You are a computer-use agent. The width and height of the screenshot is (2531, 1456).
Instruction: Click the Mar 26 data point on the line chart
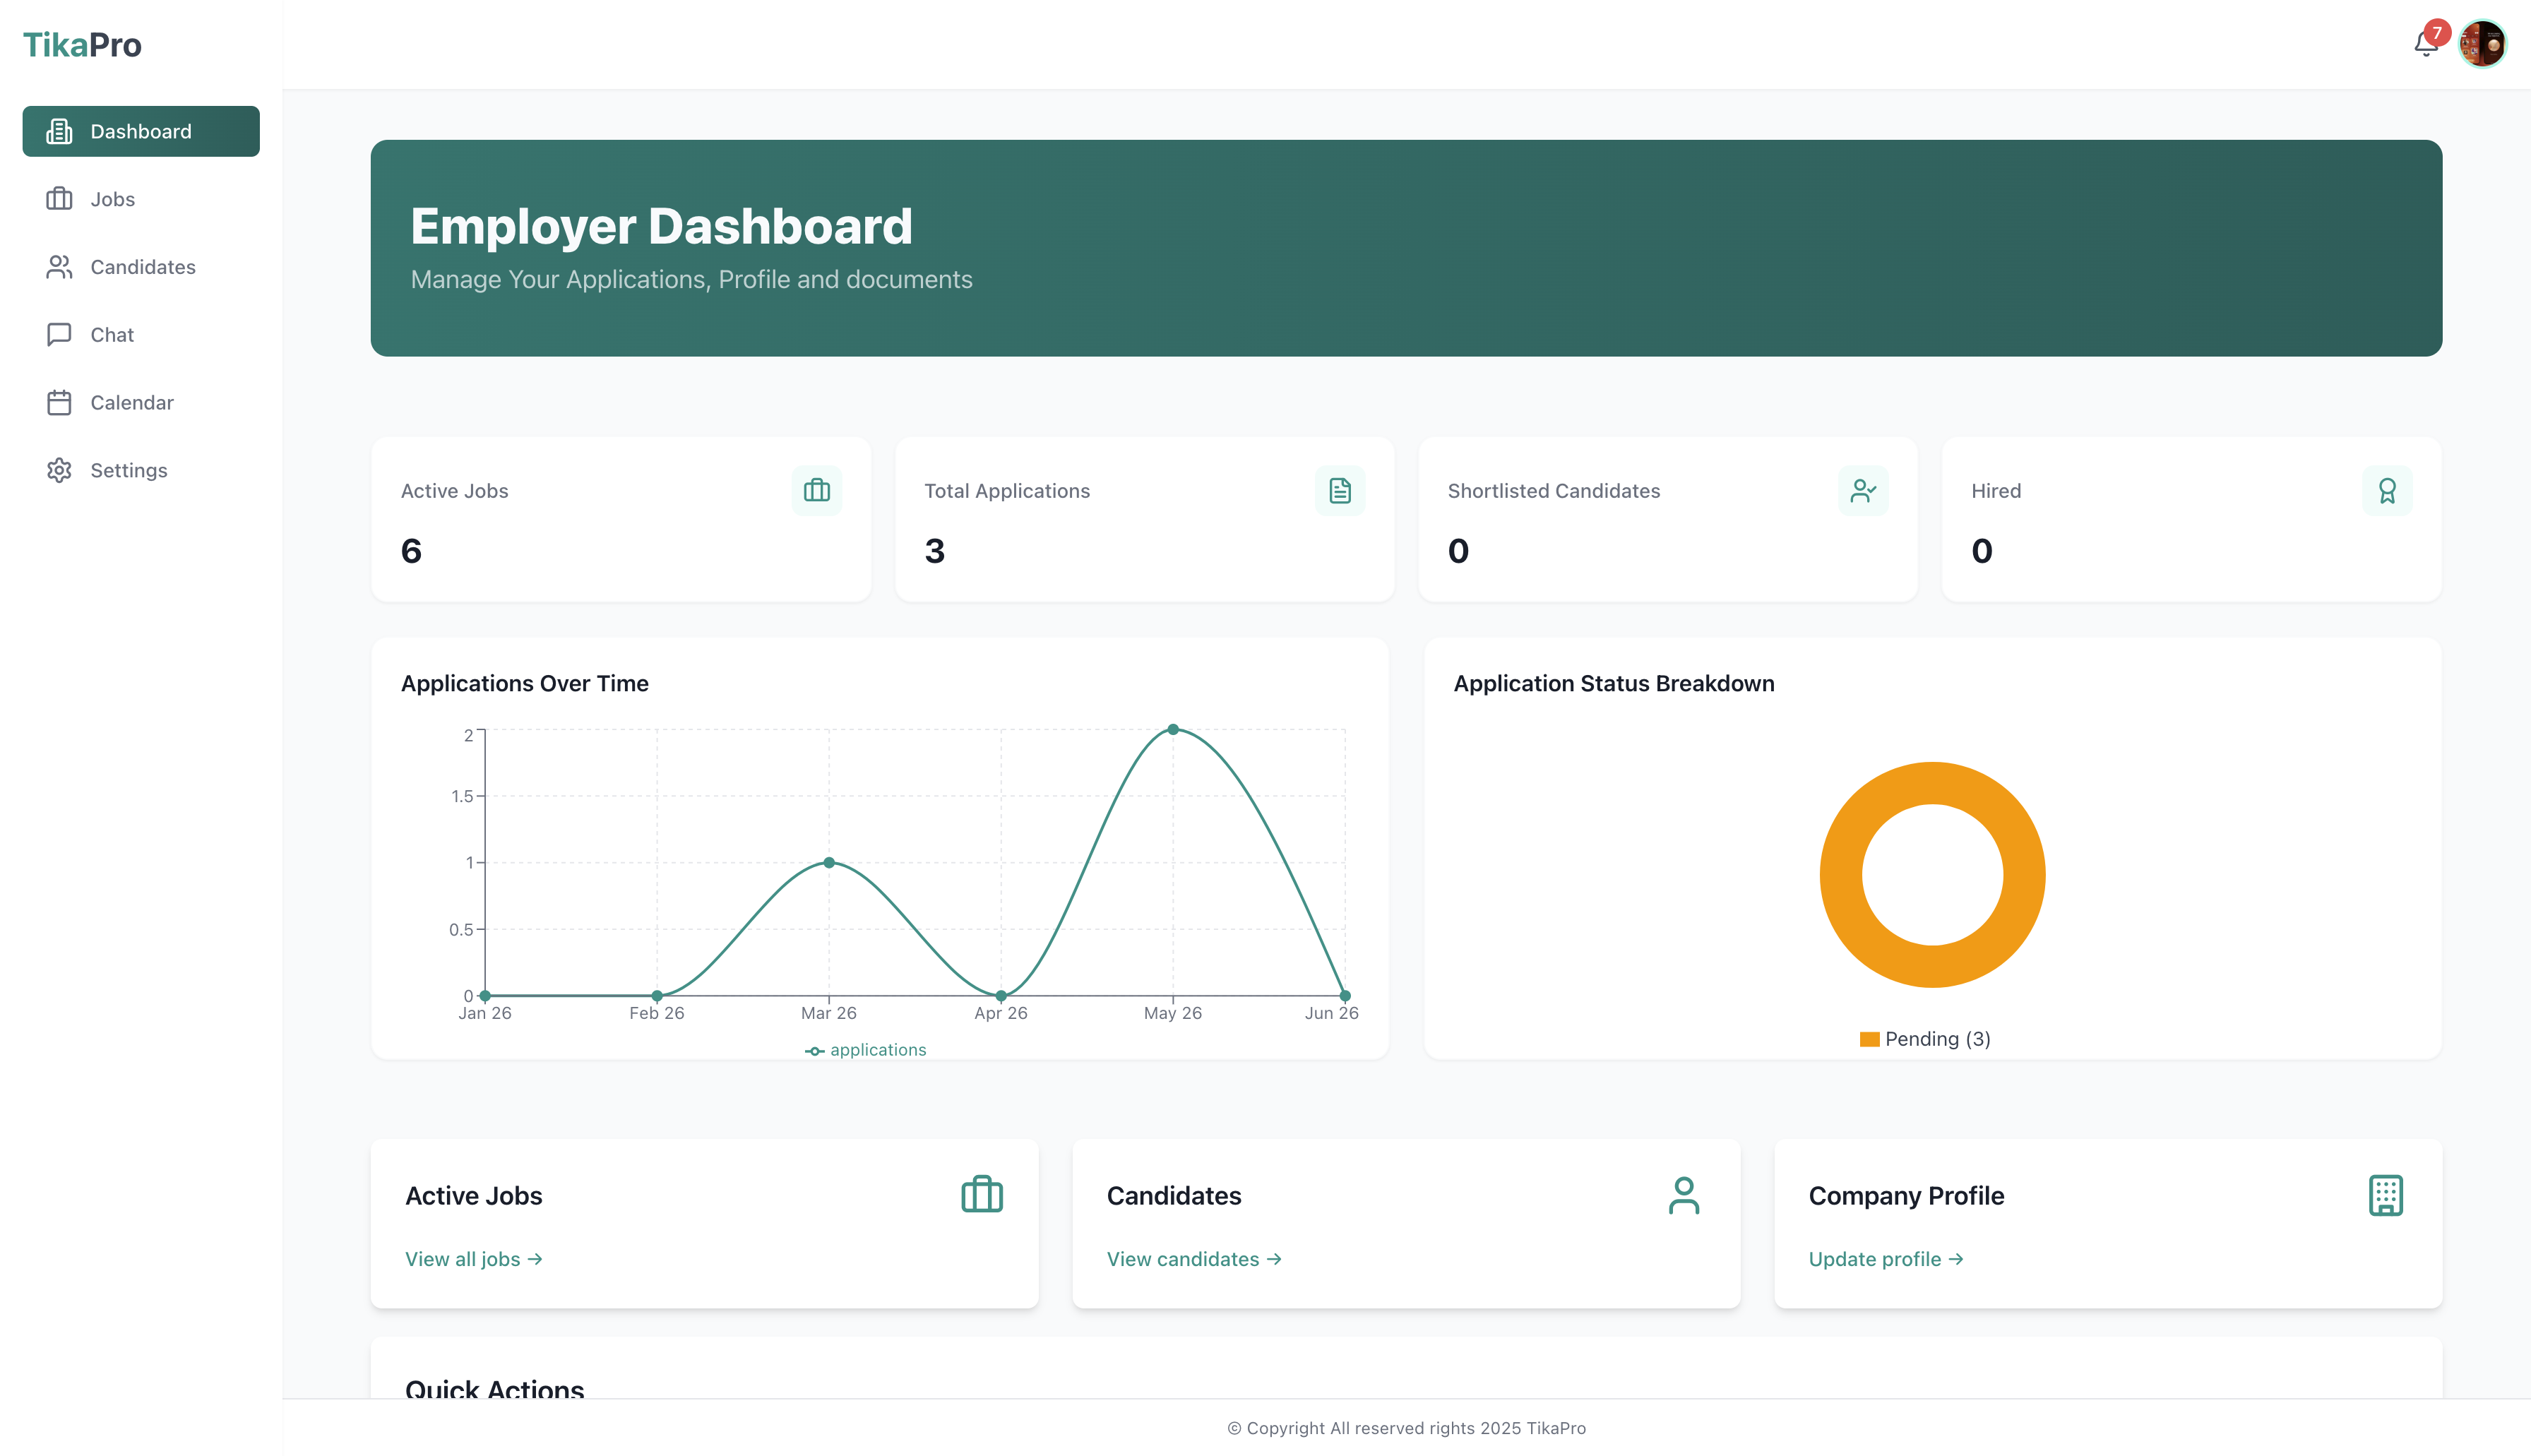(x=829, y=862)
